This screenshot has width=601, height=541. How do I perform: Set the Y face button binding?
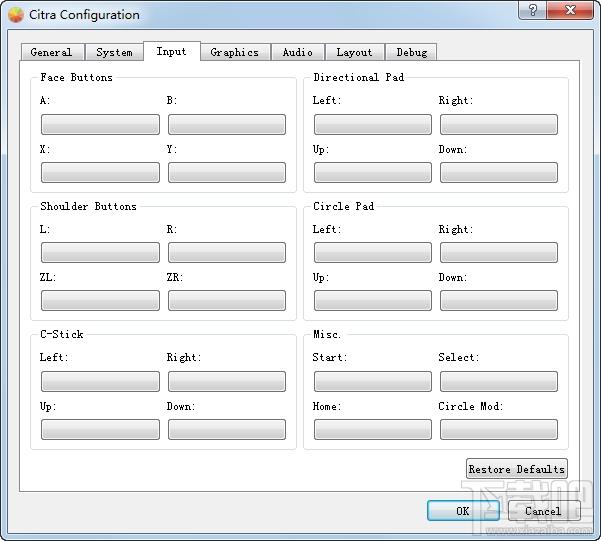coord(227,172)
